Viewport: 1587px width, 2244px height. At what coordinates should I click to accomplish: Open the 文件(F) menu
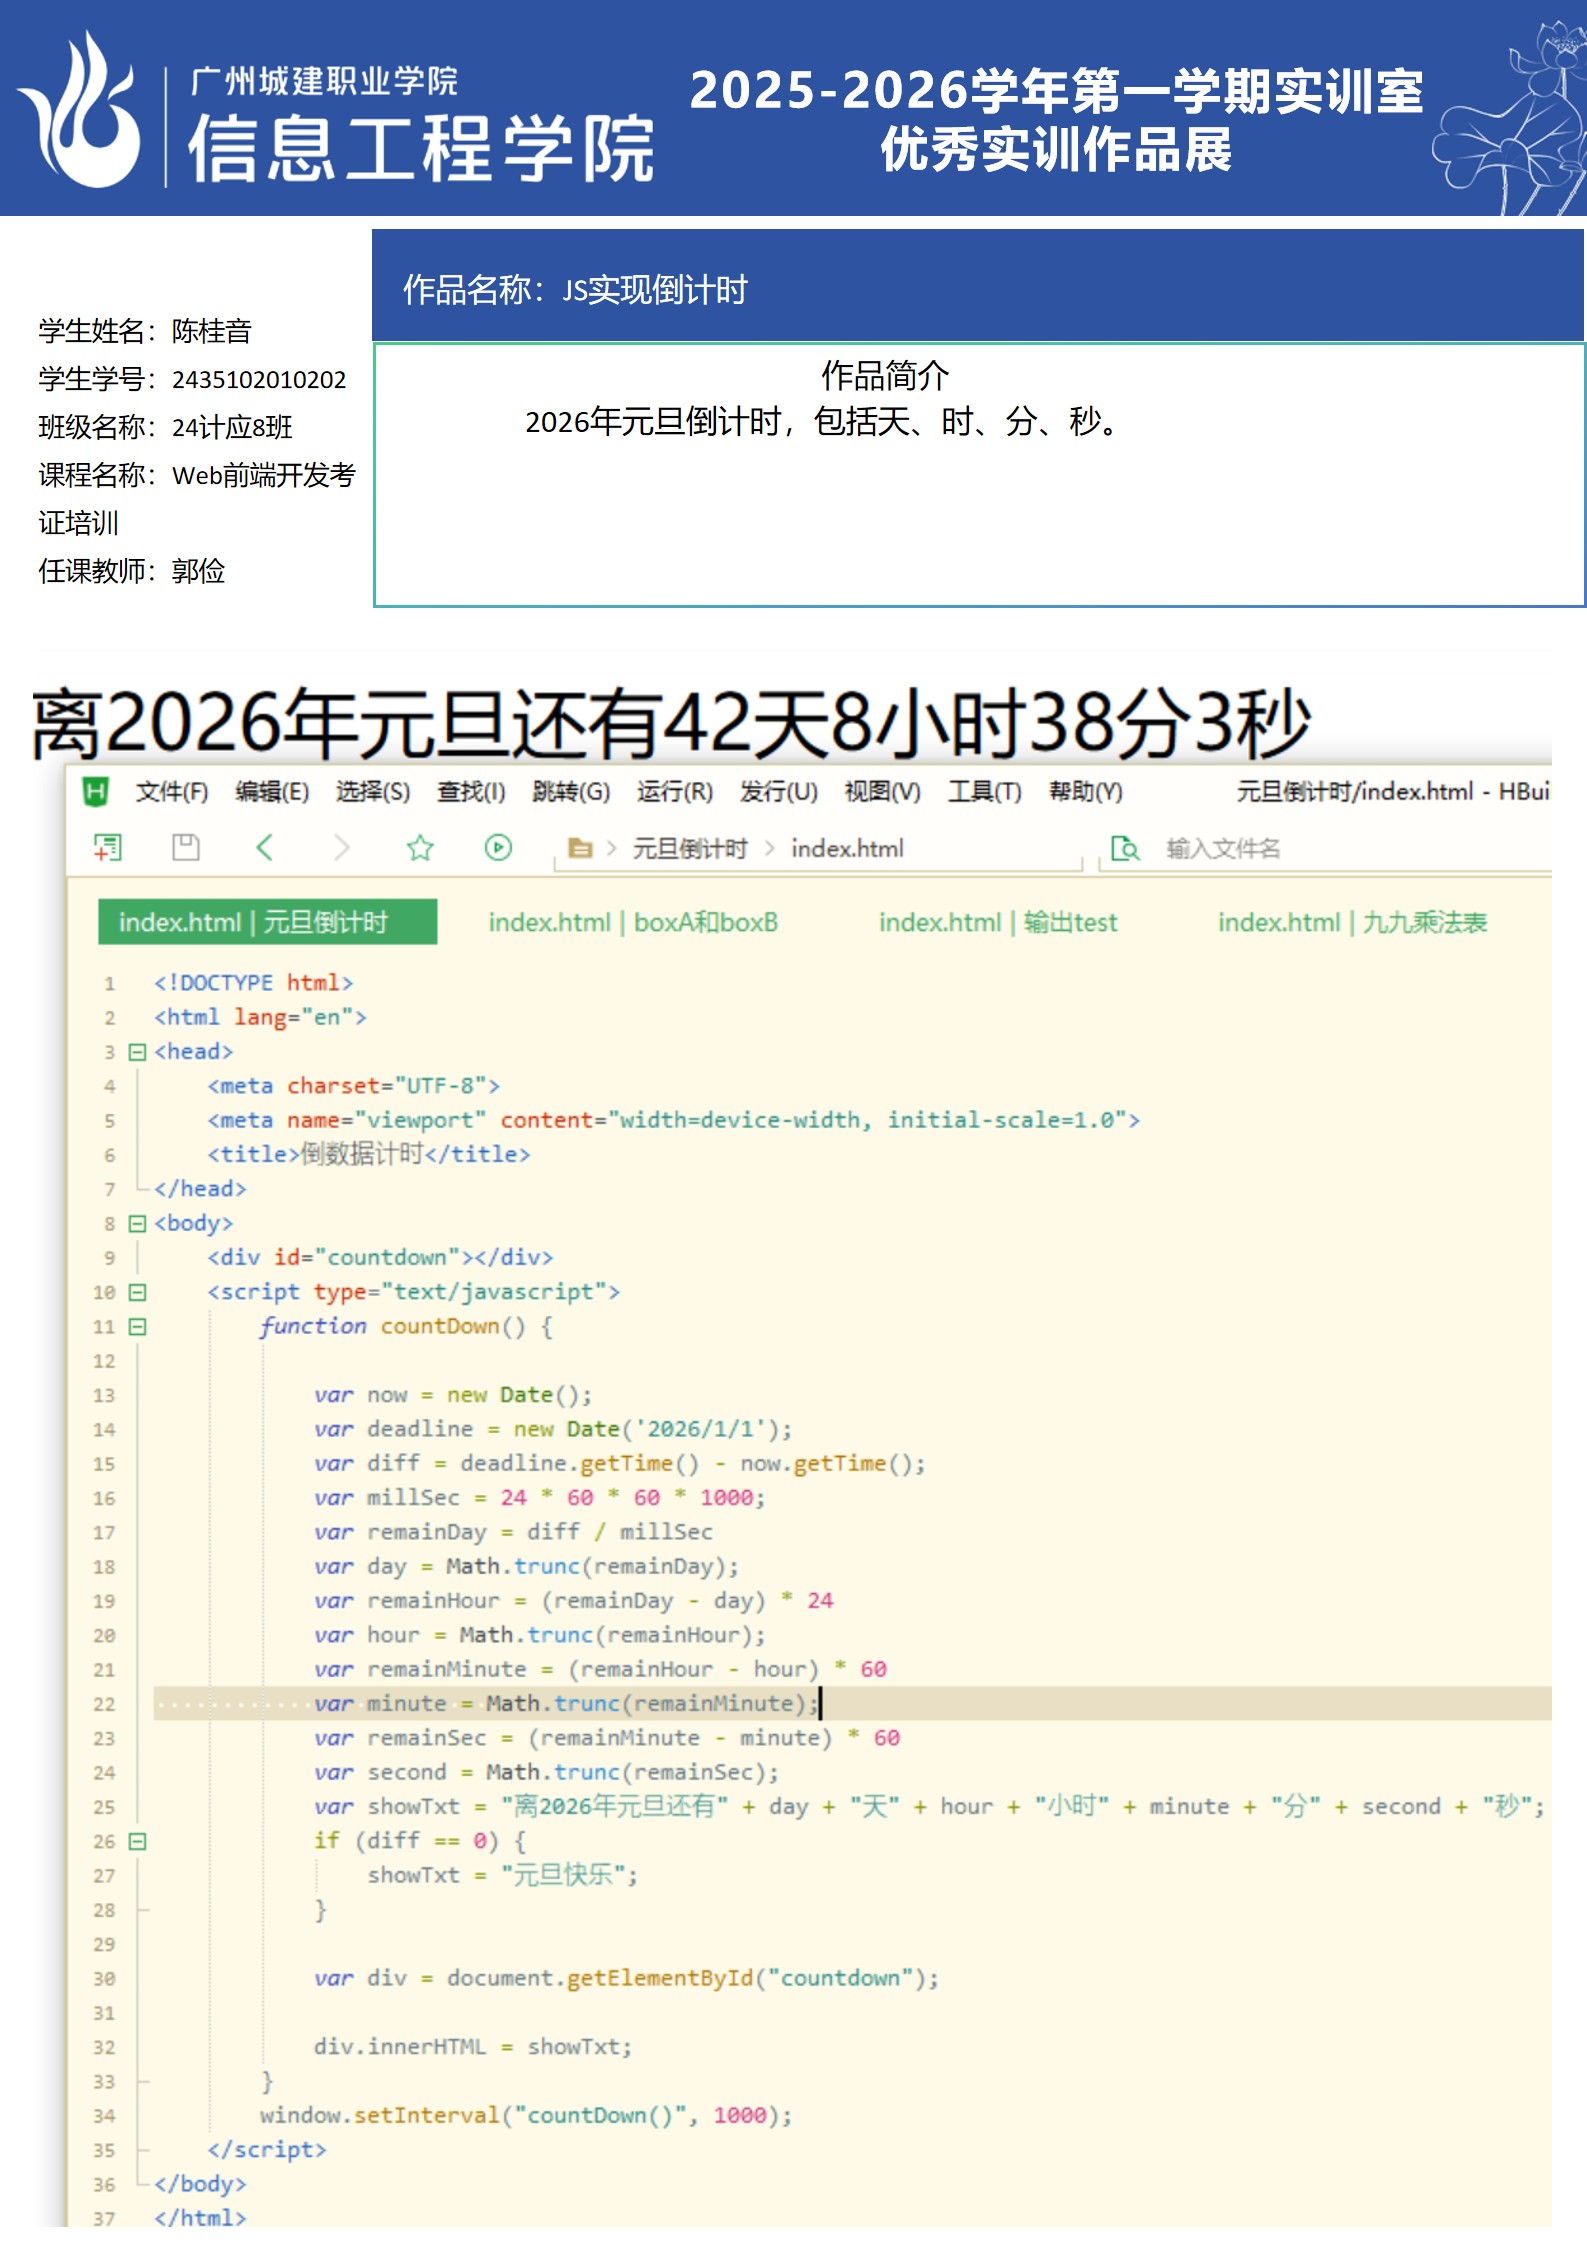coord(172,792)
